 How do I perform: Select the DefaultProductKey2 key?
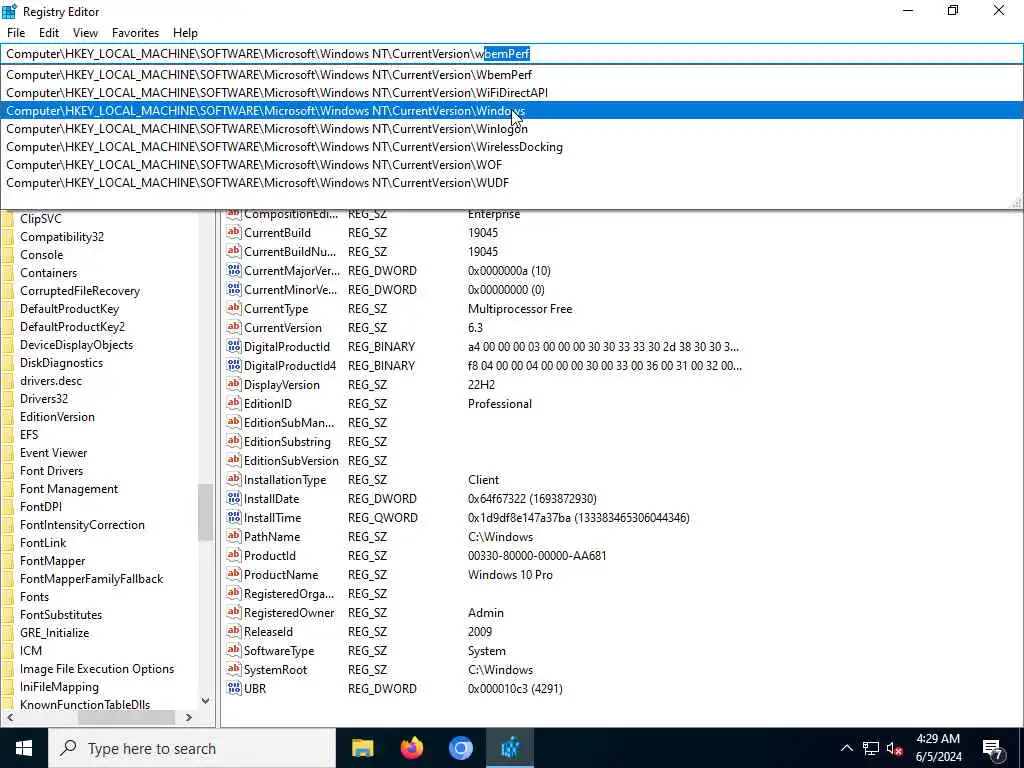point(72,327)
